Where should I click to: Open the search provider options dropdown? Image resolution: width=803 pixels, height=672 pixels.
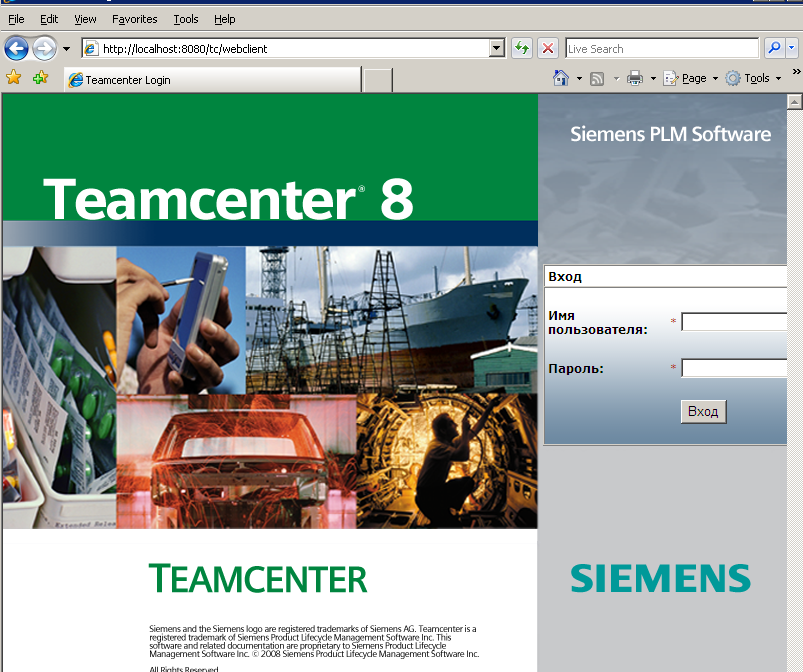point(792,49)
